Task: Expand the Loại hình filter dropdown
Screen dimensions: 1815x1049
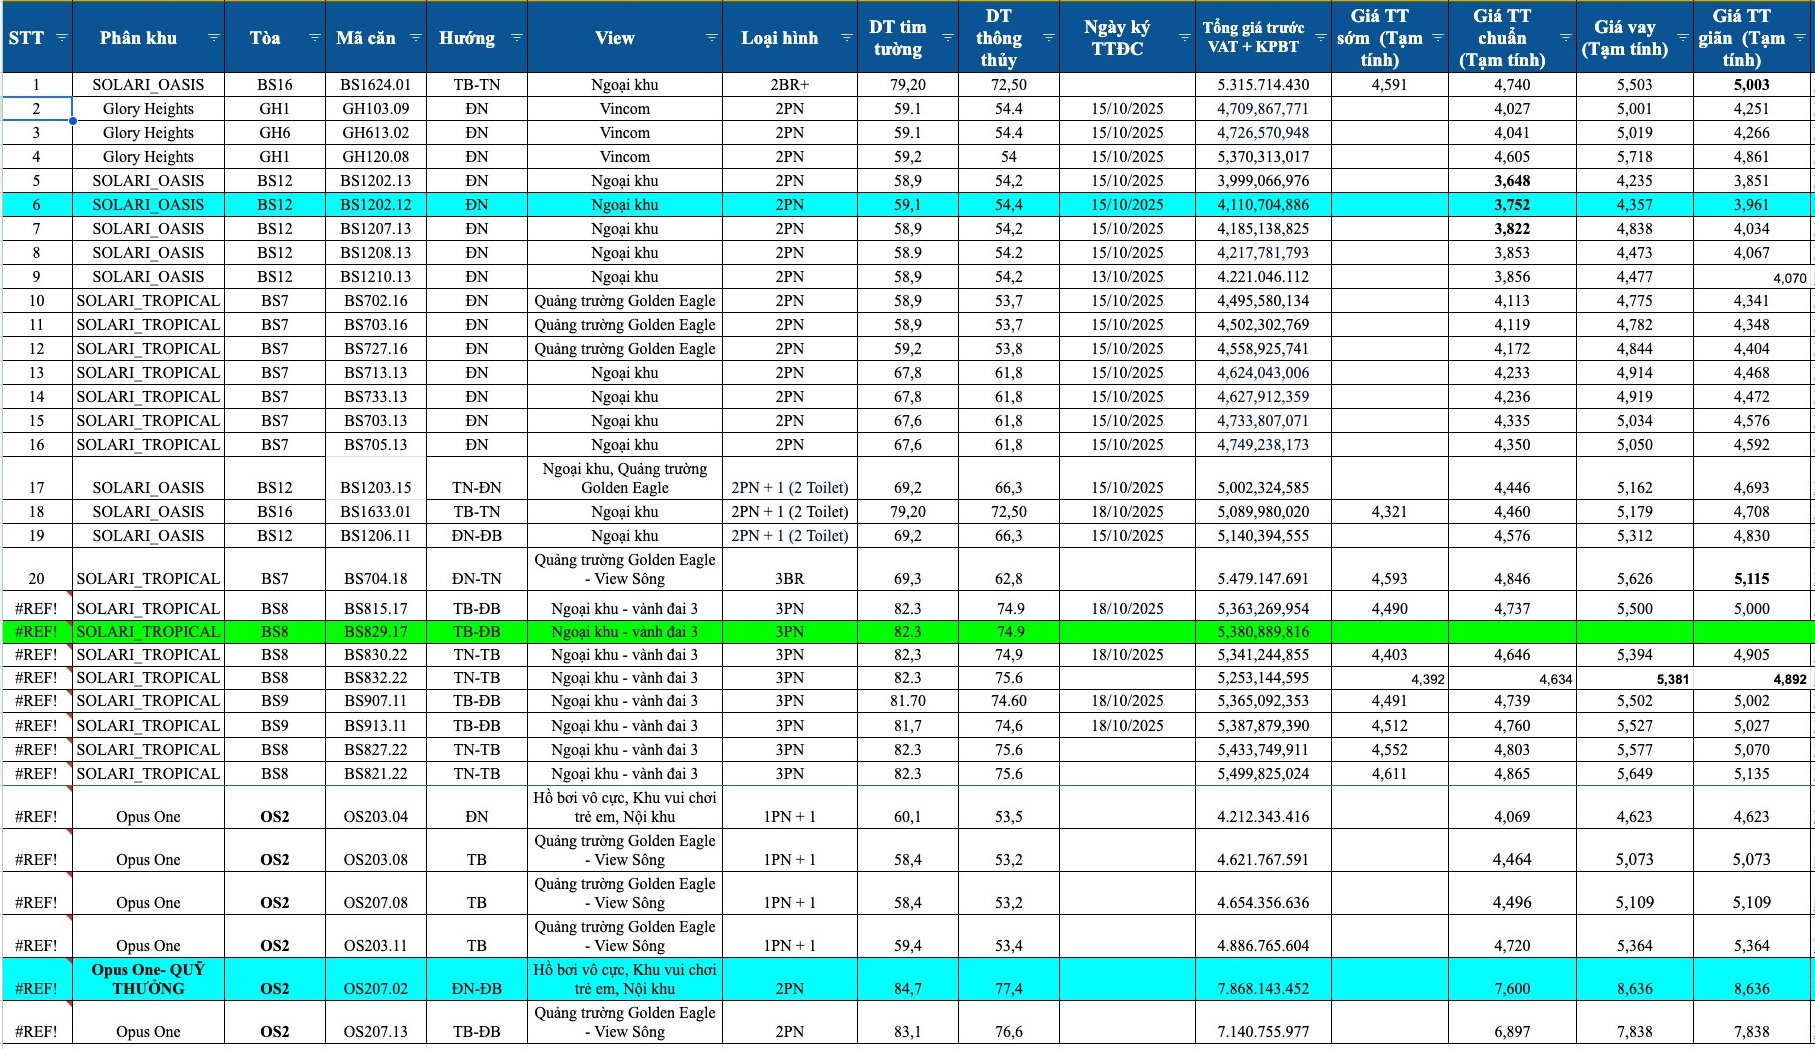Action: tap(846, 38)
